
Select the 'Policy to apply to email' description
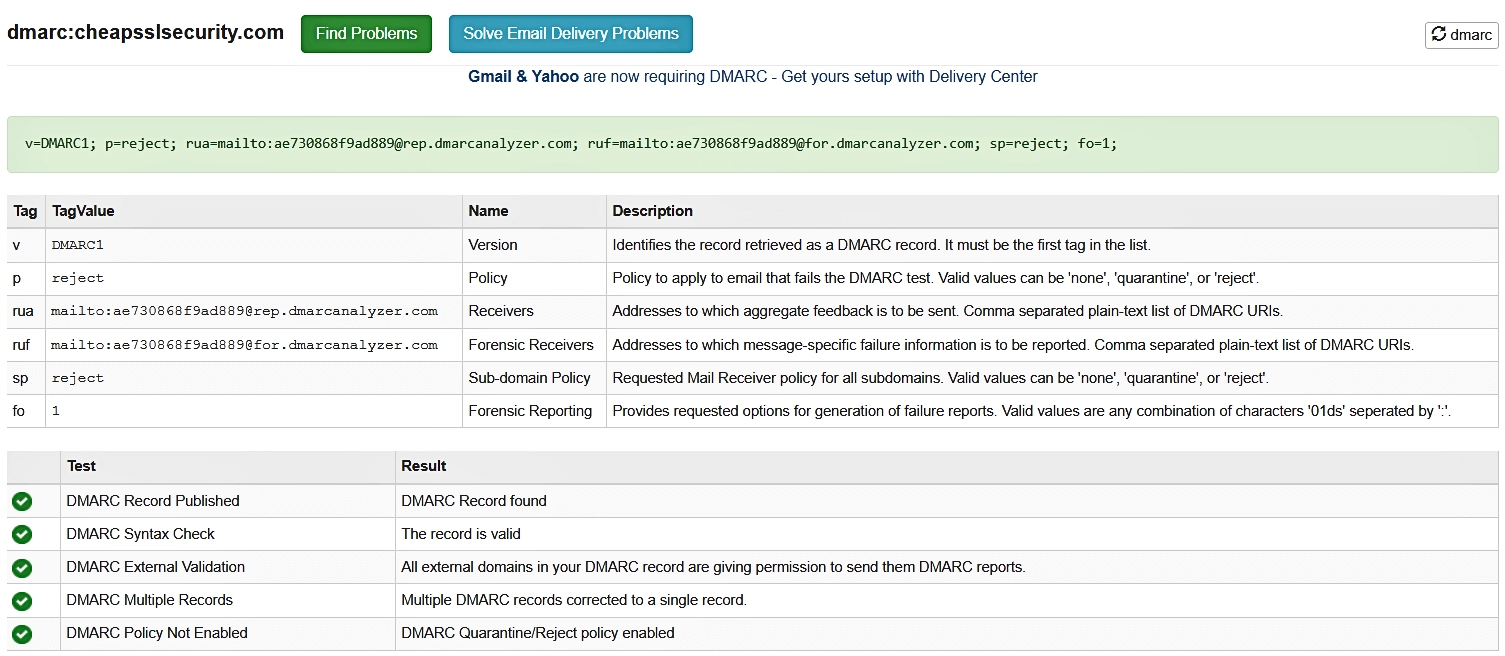[935, 278]
